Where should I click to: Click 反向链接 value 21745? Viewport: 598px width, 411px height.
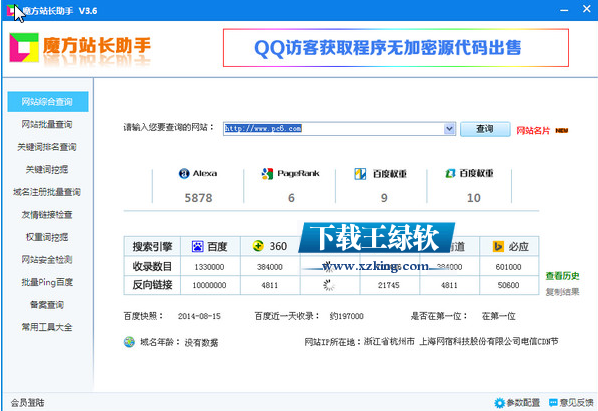[389, 285]
